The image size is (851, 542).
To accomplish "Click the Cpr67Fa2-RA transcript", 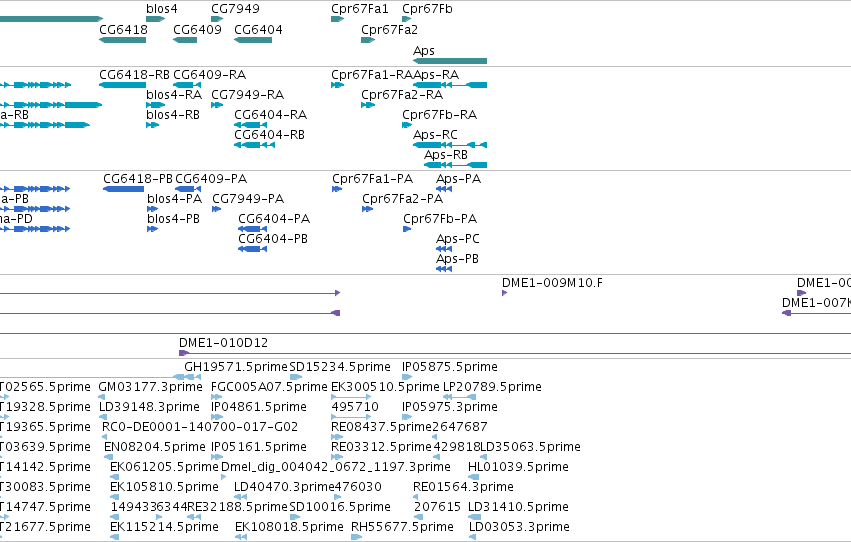I will [368, 105].
